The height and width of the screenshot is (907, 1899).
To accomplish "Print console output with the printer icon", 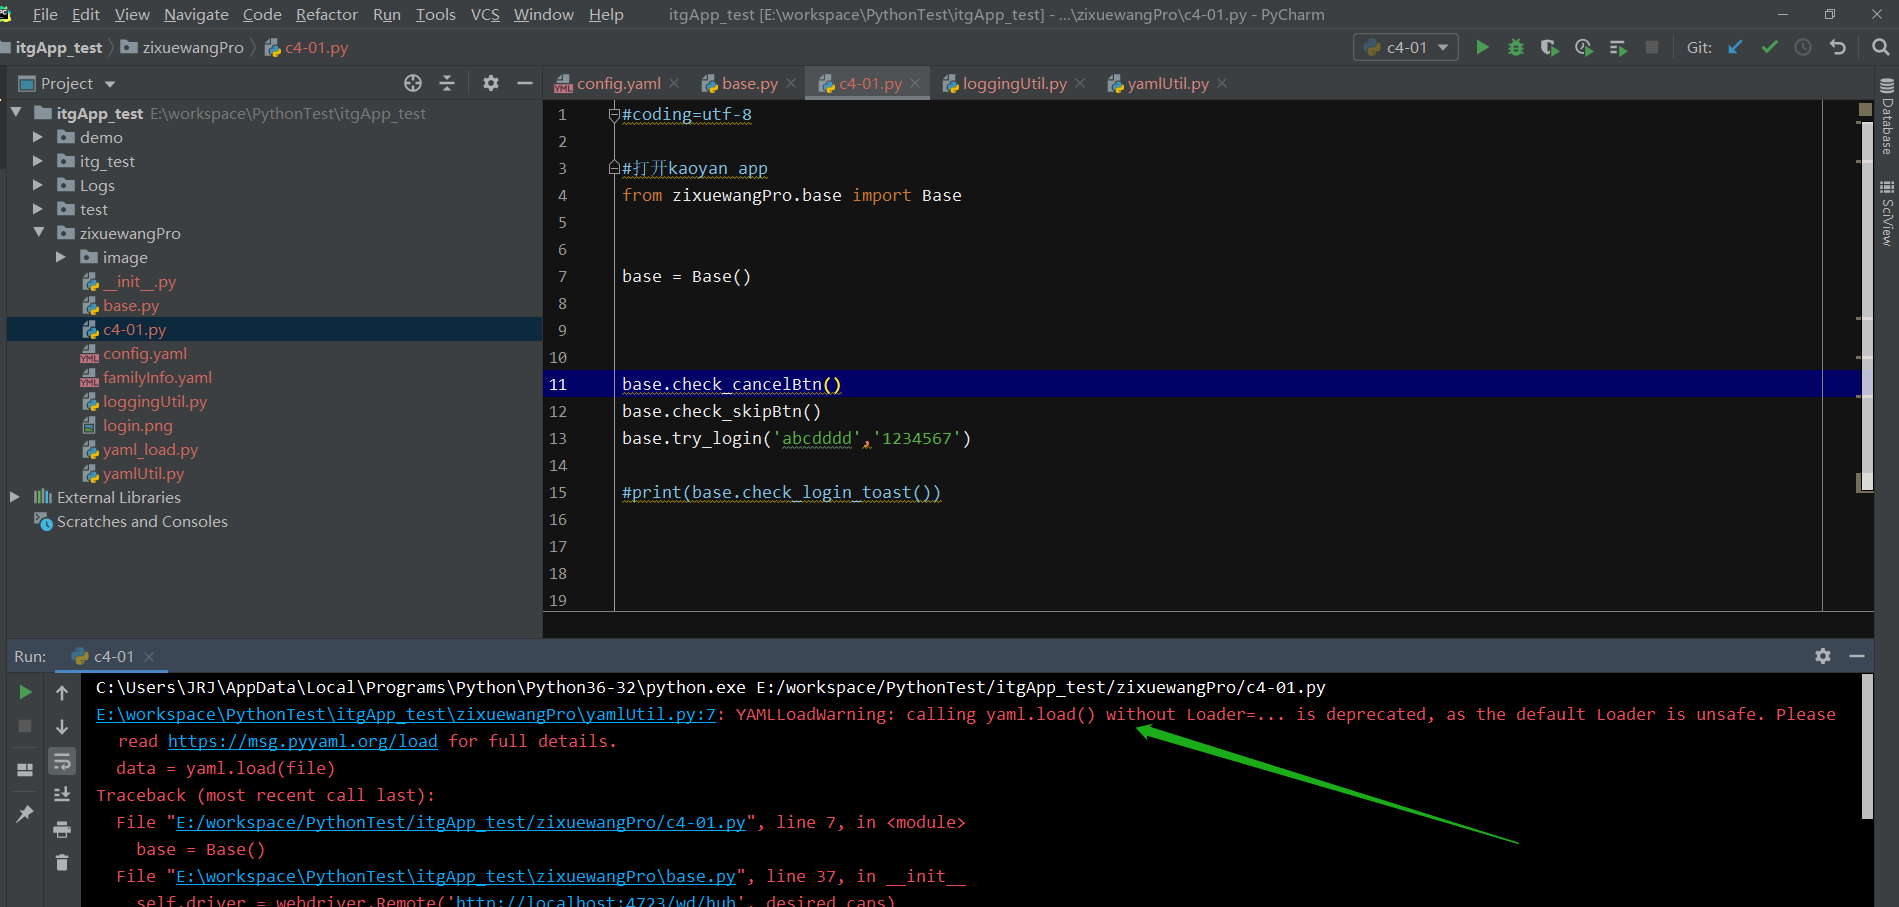I will tap(62, 829).
